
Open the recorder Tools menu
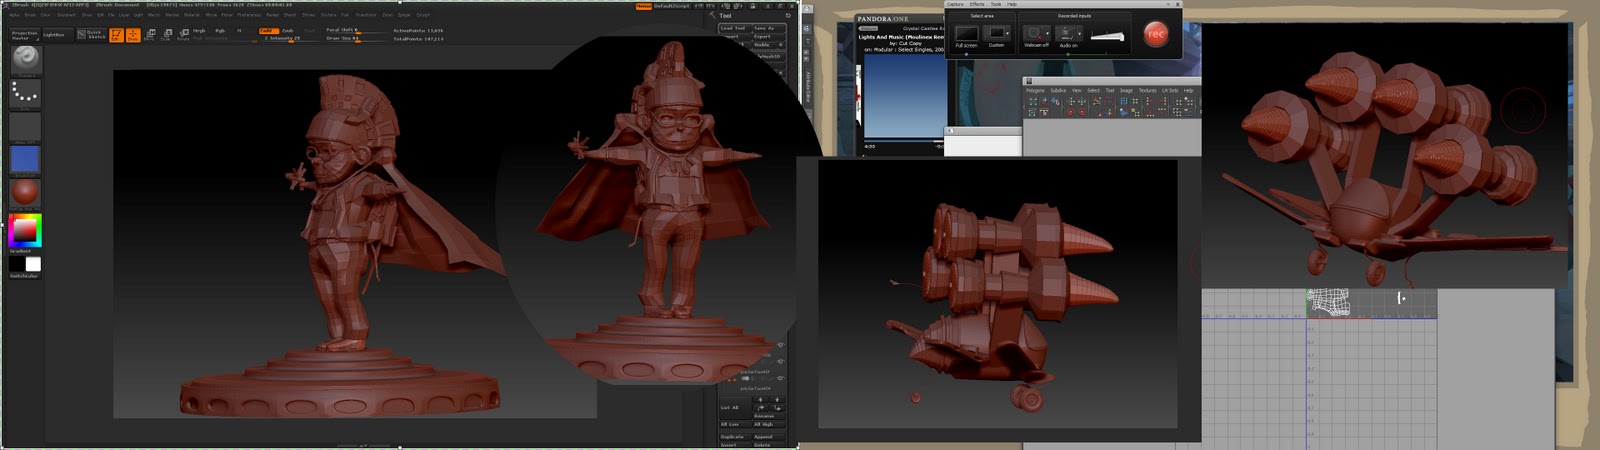[x=995, y=4]
